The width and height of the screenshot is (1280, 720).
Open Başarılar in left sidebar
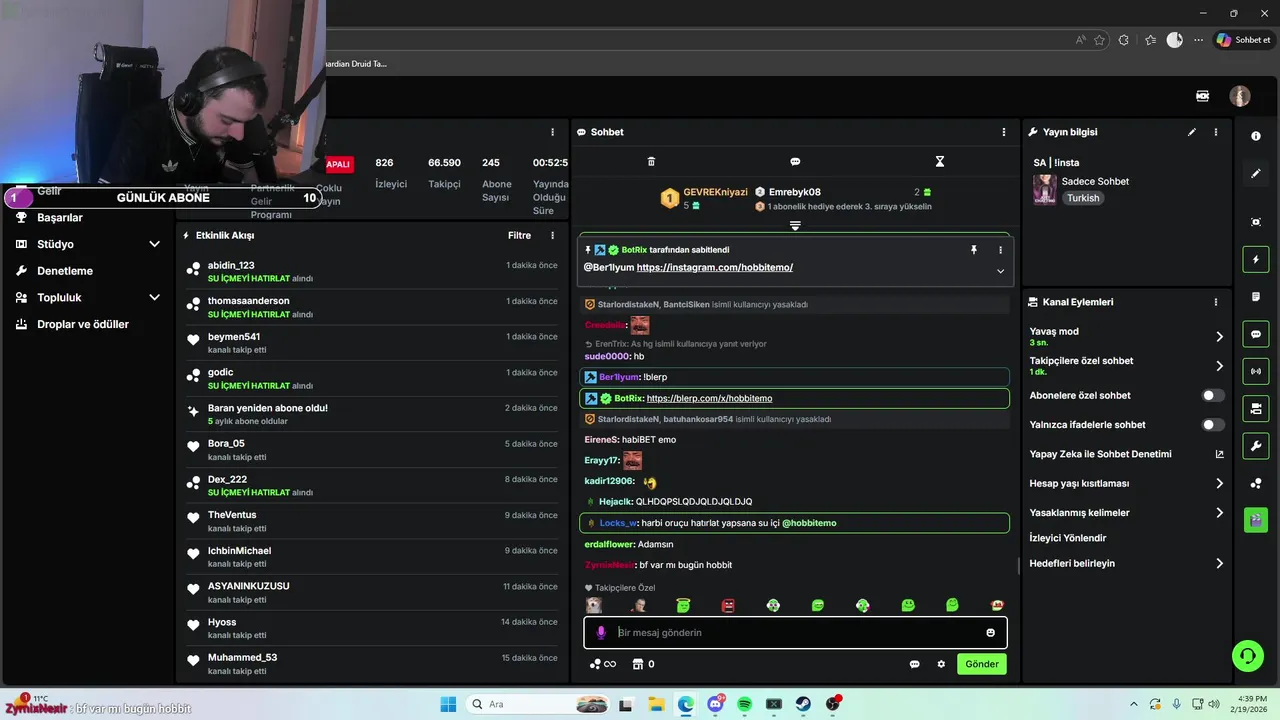60,218
